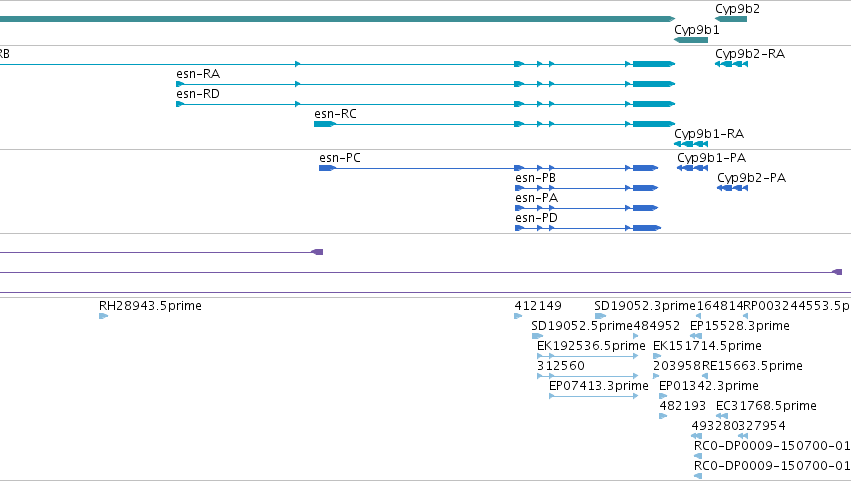Screen dimensions: 851x481
Task: Click the RE15663.5prime EST label
Action: (752, 366)
